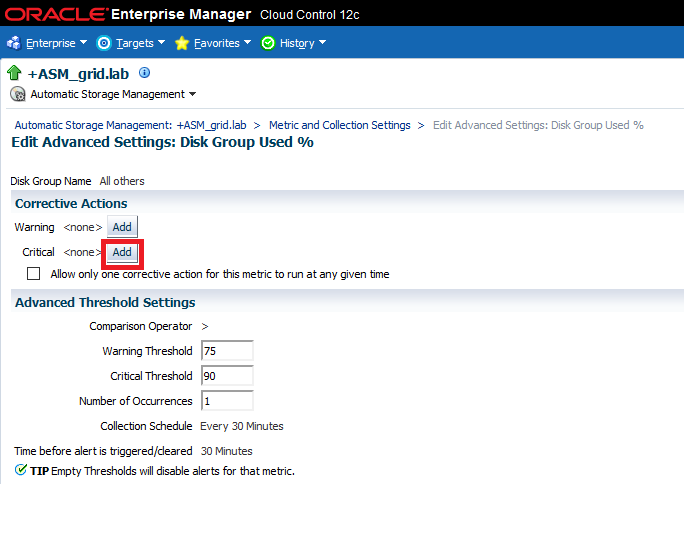Click the greyed Edit Advanced Settings breadcrumb text
The image size is (684, 549).
pyautogui.click(x=538, y=125)
